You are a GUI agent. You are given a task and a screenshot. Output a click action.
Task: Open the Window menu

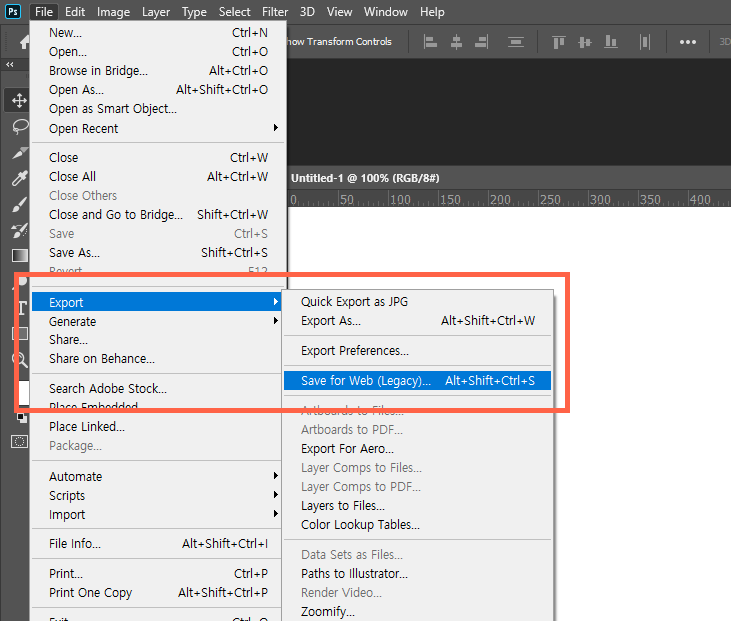[x=386, y=12]
